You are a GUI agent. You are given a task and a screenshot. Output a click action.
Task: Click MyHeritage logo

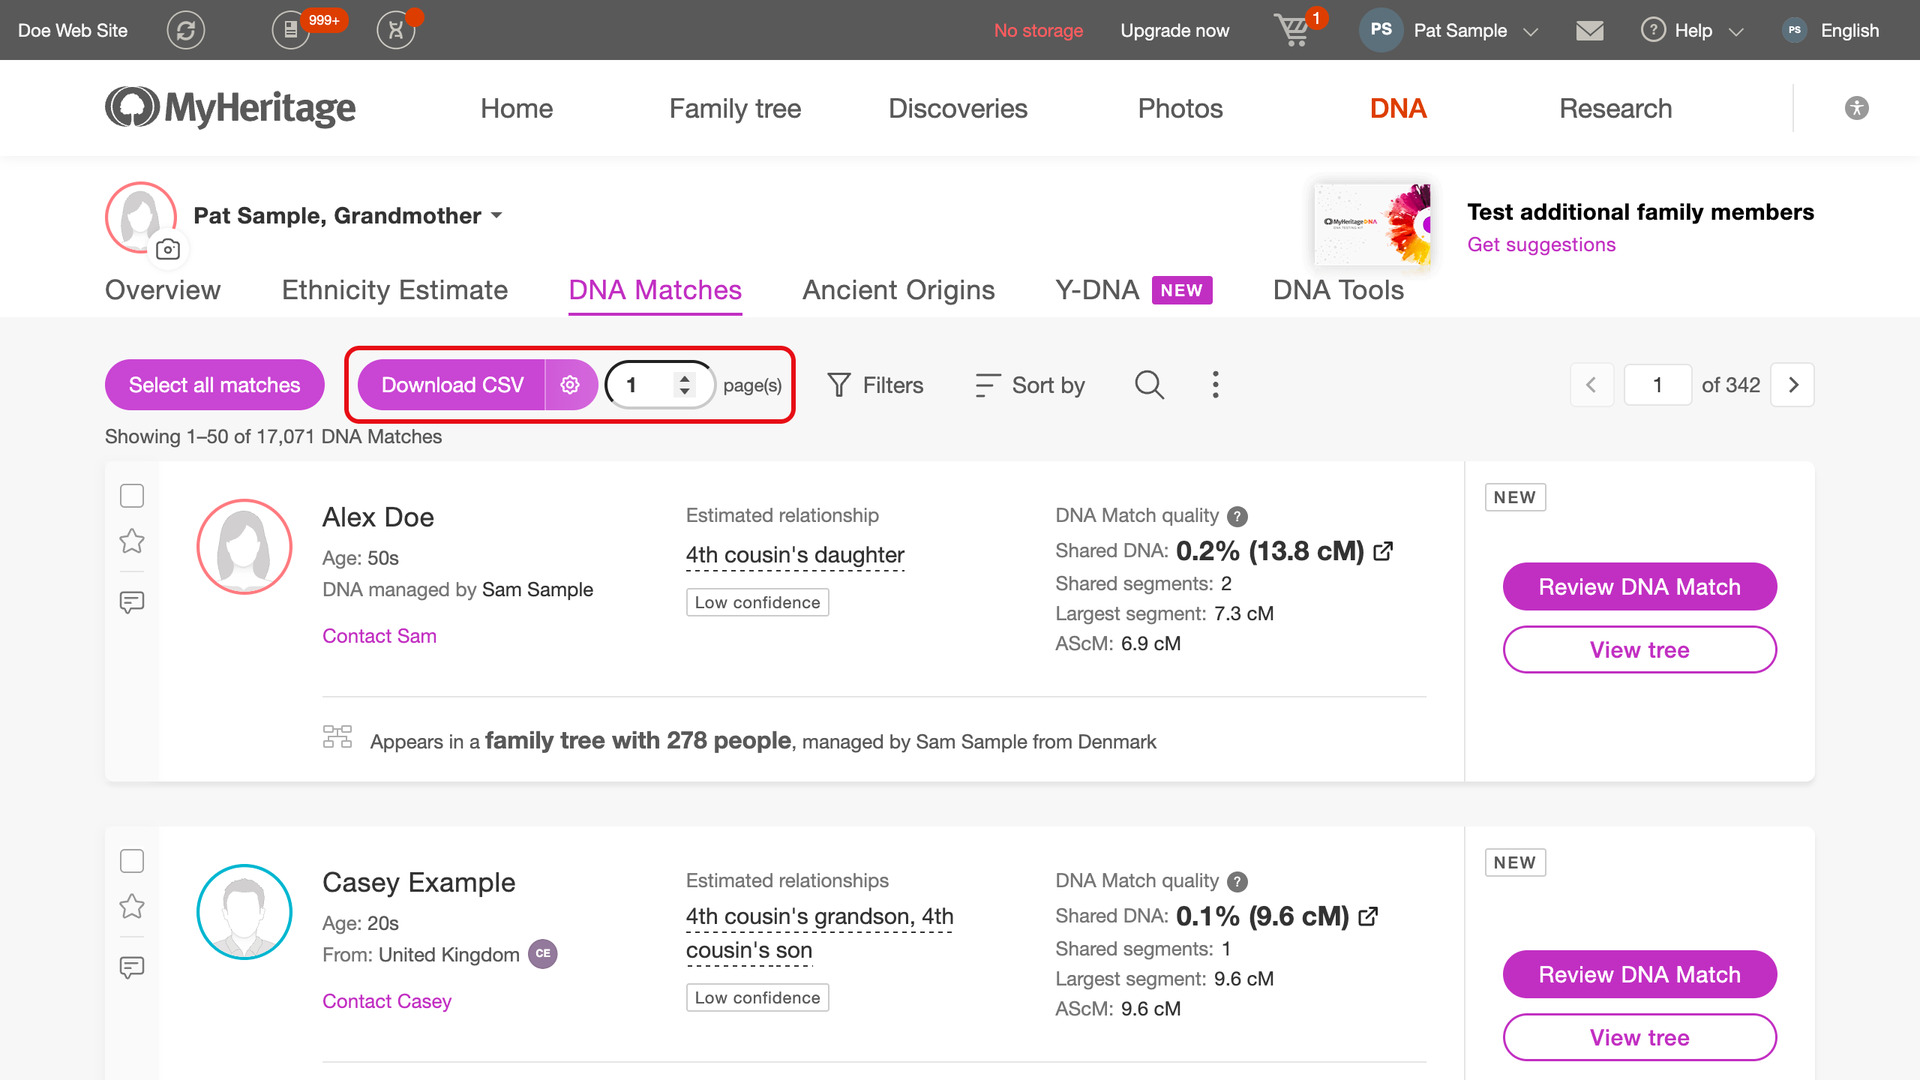tap(230, 108)
